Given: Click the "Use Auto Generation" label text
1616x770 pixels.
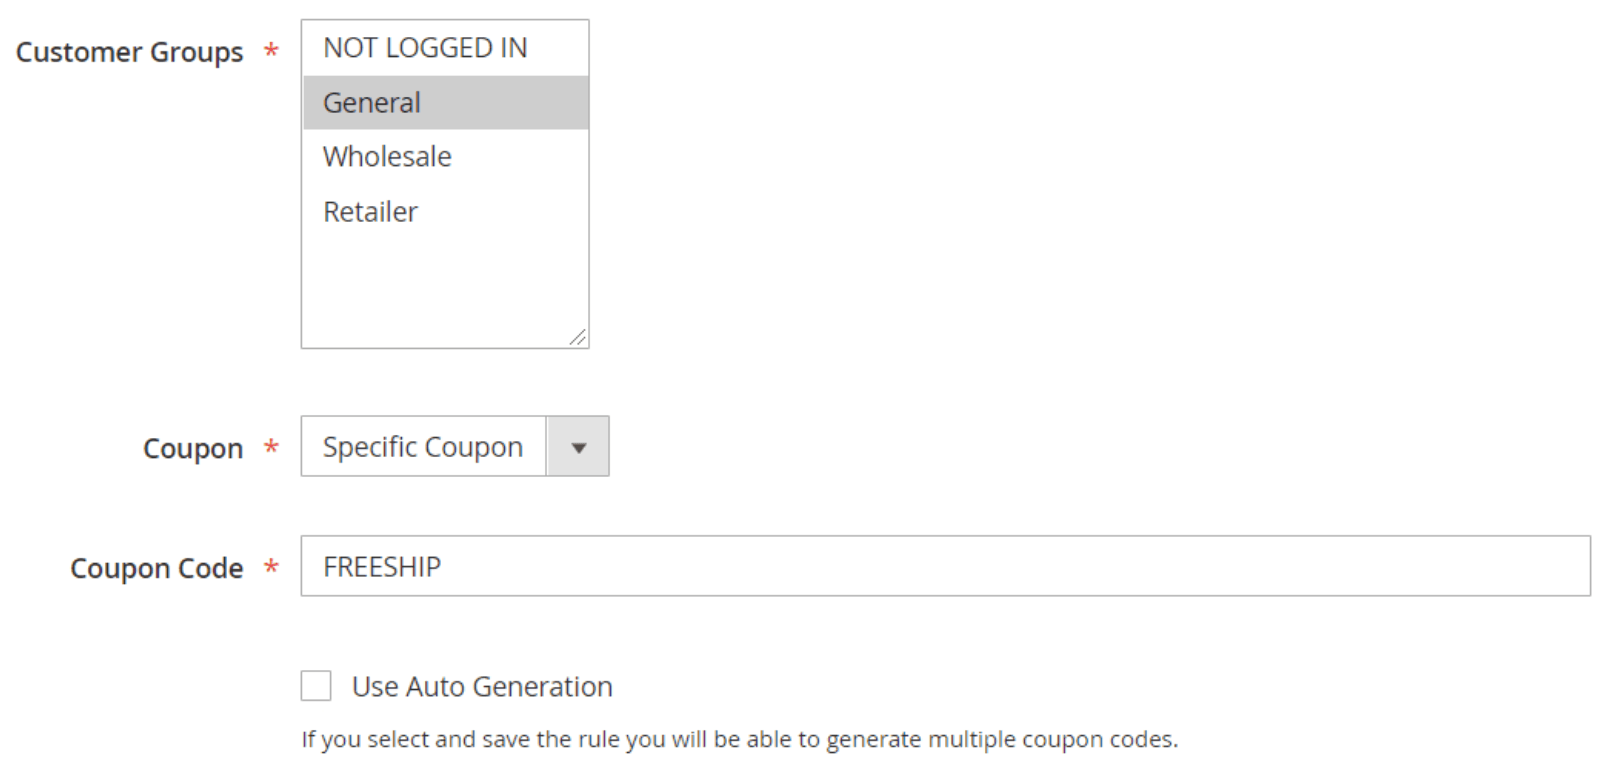Looking at the screenshot, I should [480, 686].
